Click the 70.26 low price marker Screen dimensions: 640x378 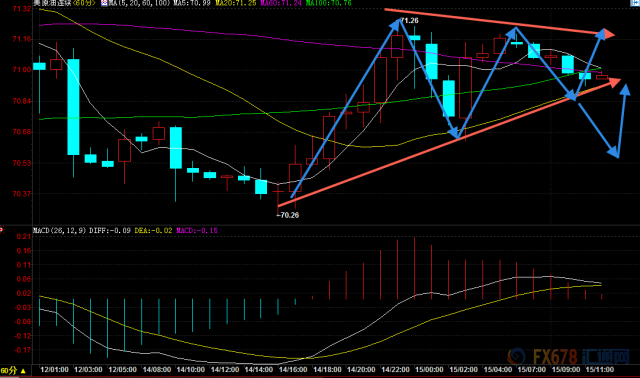288,215
